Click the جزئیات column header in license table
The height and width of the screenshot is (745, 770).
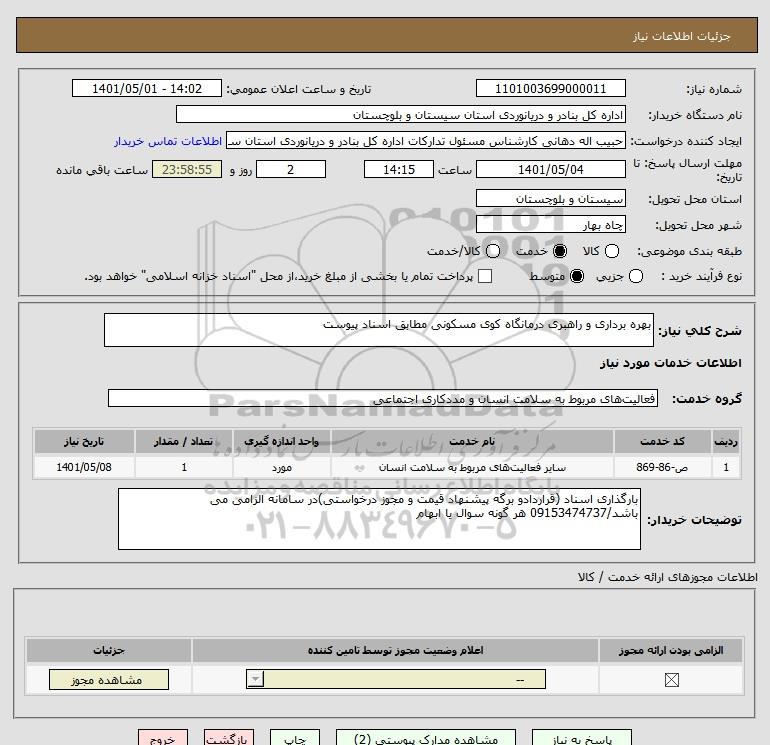click(x=109, y=651)
